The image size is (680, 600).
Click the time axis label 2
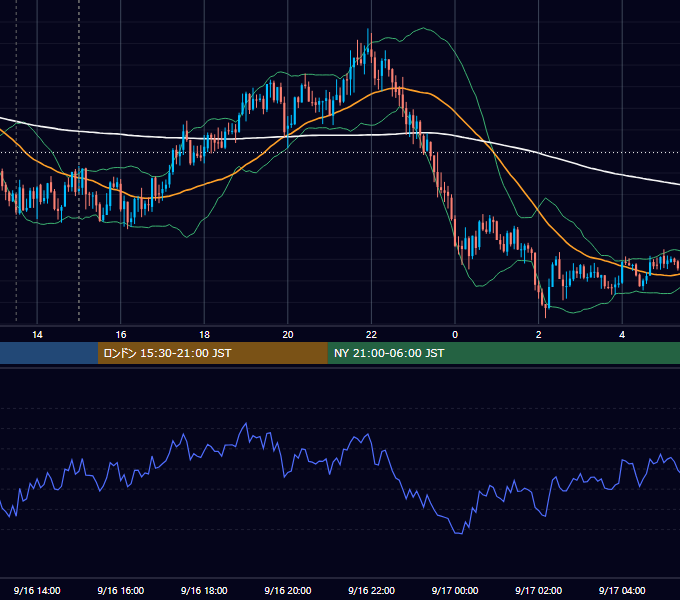539,335
